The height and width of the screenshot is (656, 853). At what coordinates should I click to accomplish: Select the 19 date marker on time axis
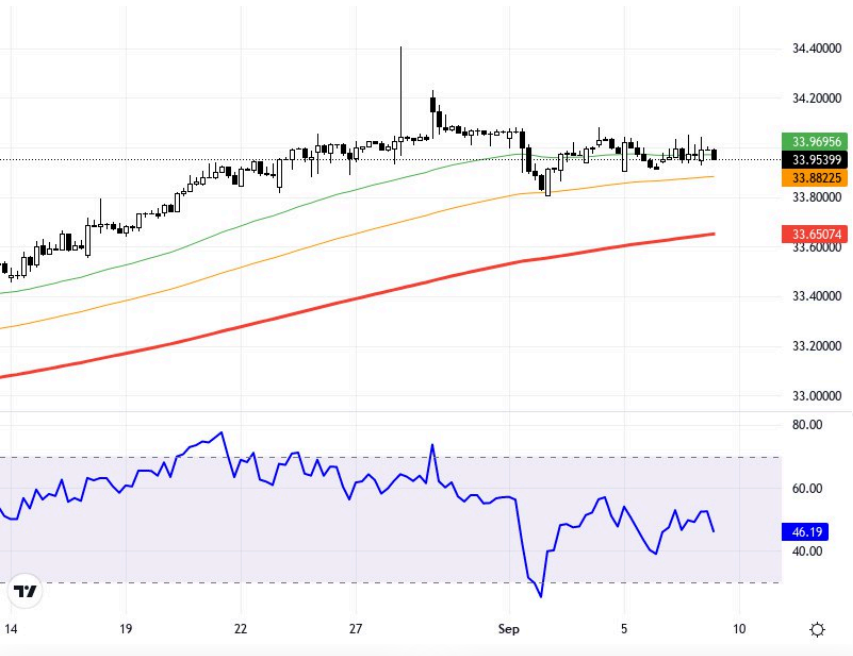click(x=125, y=629)
